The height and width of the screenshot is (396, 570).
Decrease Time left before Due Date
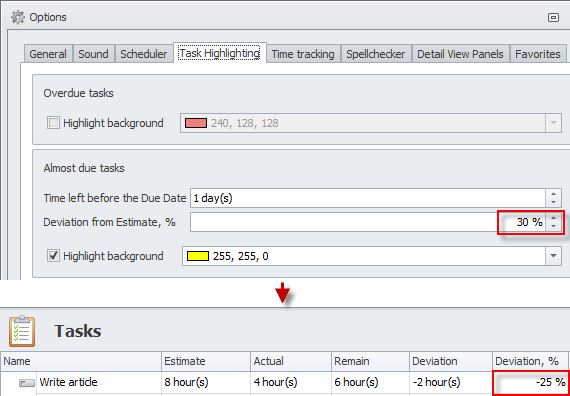[x=553, y=203]
